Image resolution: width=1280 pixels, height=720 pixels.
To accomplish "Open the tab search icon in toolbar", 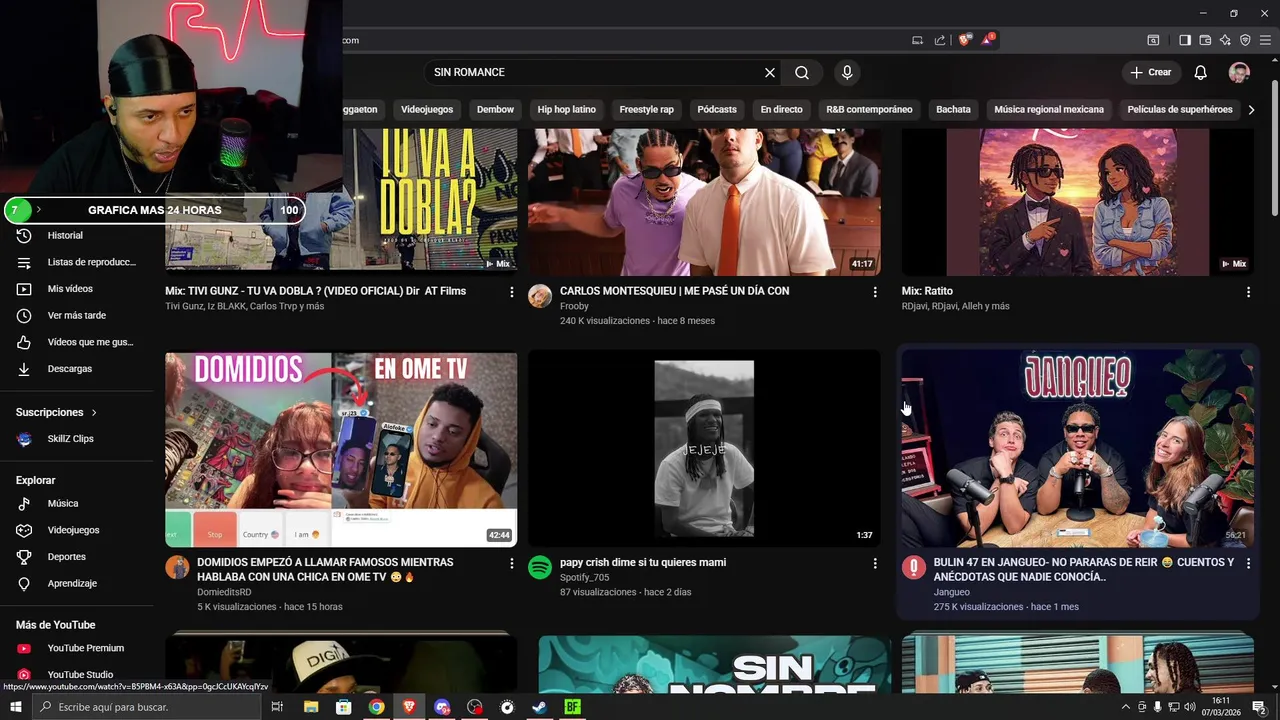I will (1153, 40).
